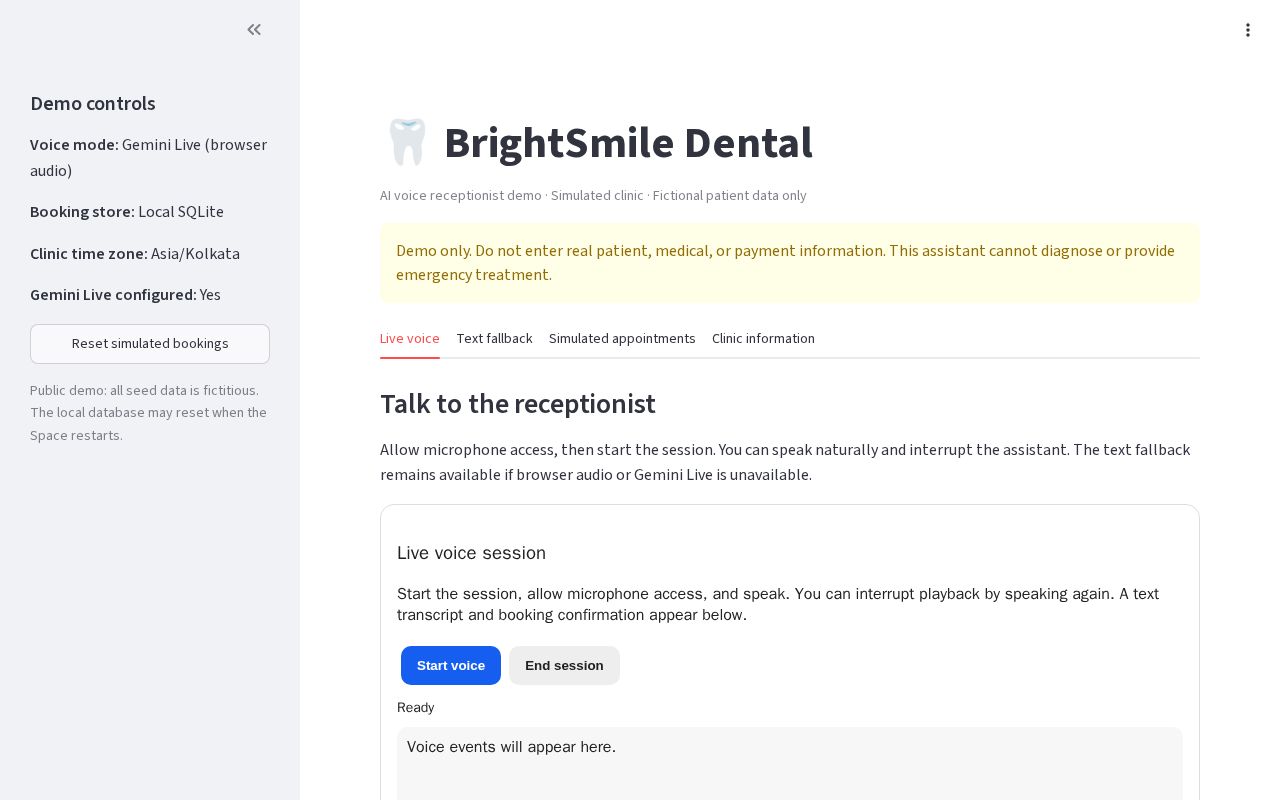Viewport: 1280px width, 800px height.
Task: Click Gemini Live configured: Yes text
Action: click(x=125, y=295)
